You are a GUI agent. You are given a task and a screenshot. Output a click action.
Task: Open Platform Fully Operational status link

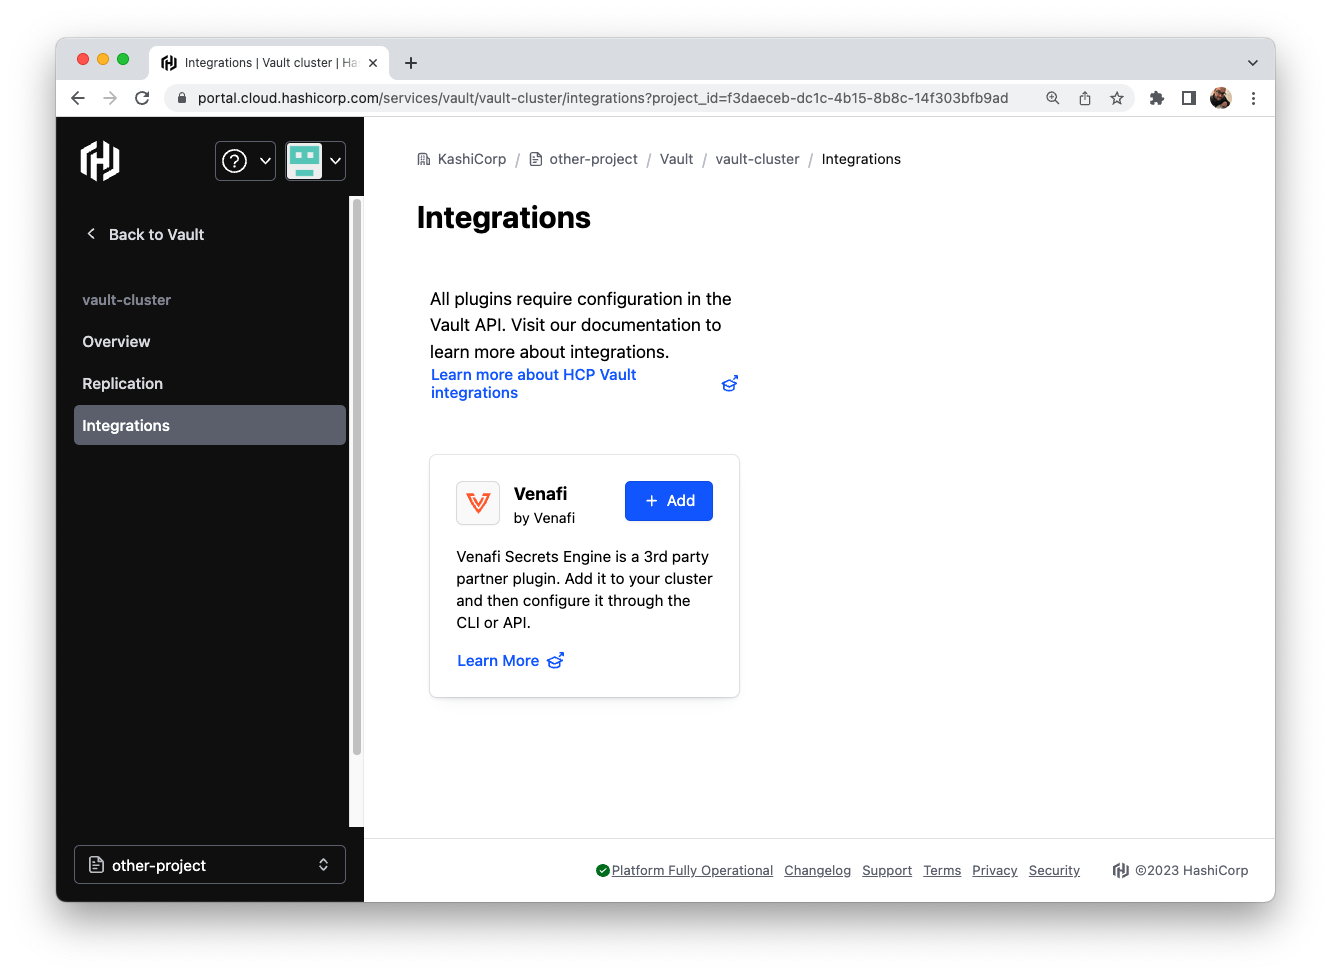click(692, 871)
